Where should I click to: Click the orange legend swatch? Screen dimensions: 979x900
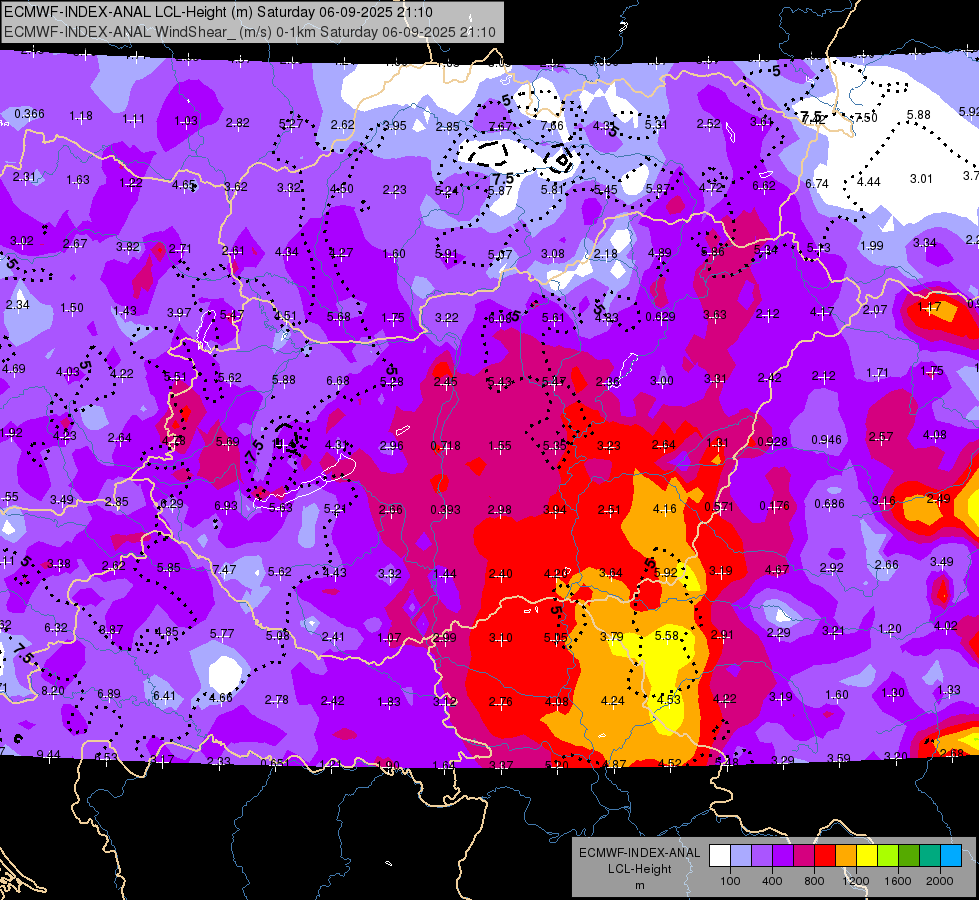tap(846, 855)
